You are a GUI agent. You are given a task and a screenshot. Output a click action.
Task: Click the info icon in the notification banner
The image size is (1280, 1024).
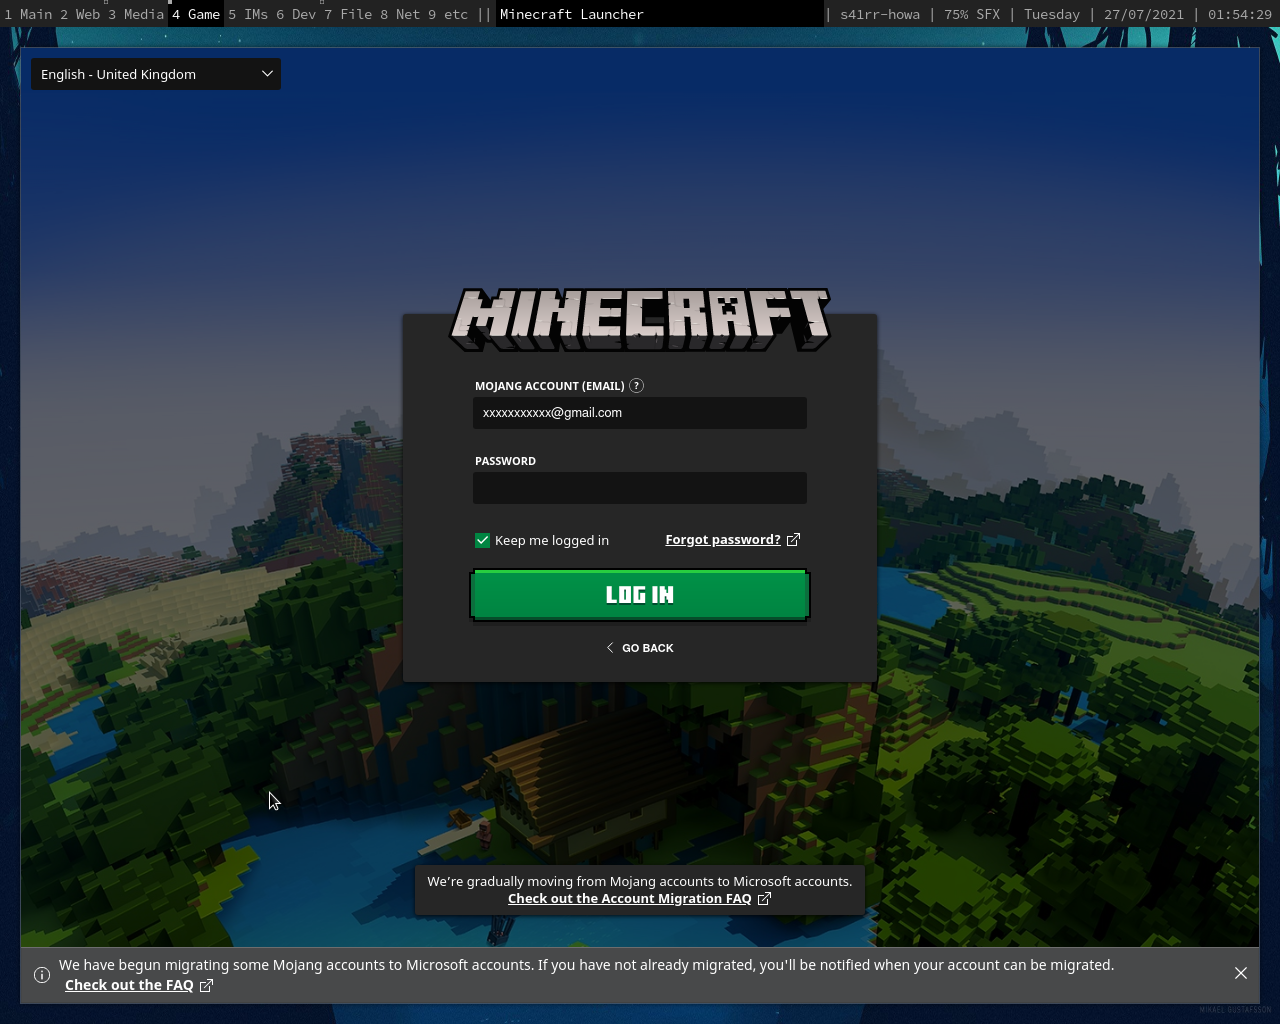click(42, 975)
